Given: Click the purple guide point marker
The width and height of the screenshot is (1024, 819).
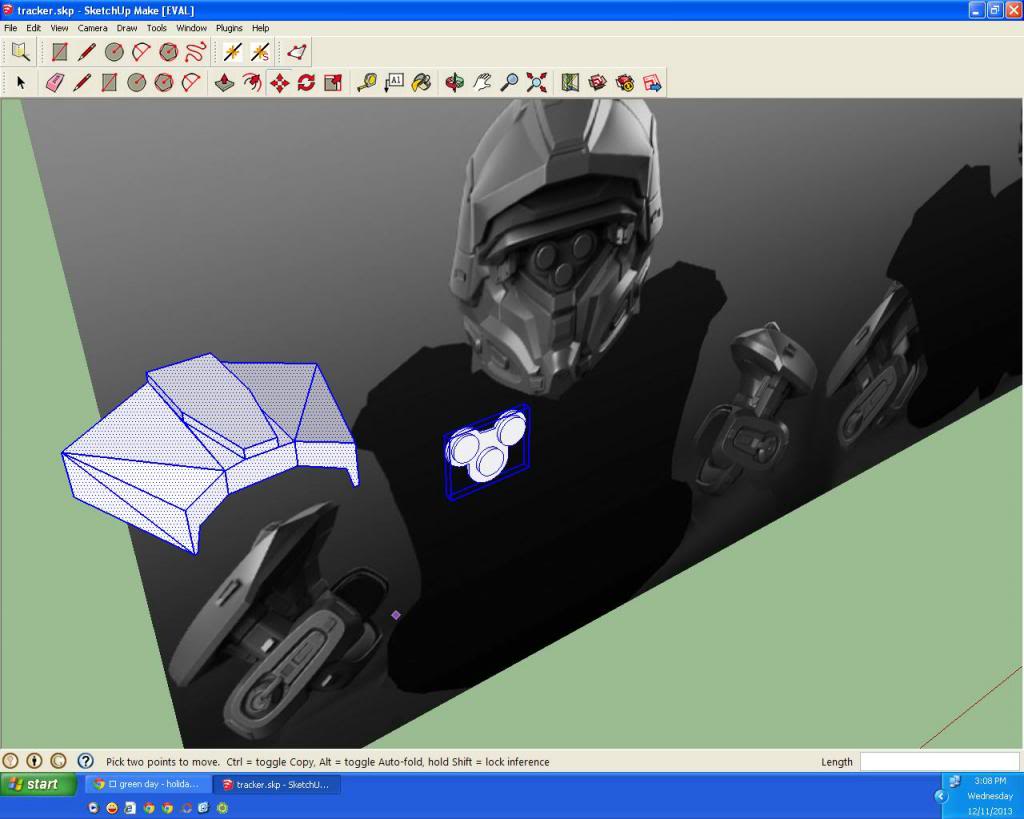Looking at the screenshot, I should click(x=396, y=615).
